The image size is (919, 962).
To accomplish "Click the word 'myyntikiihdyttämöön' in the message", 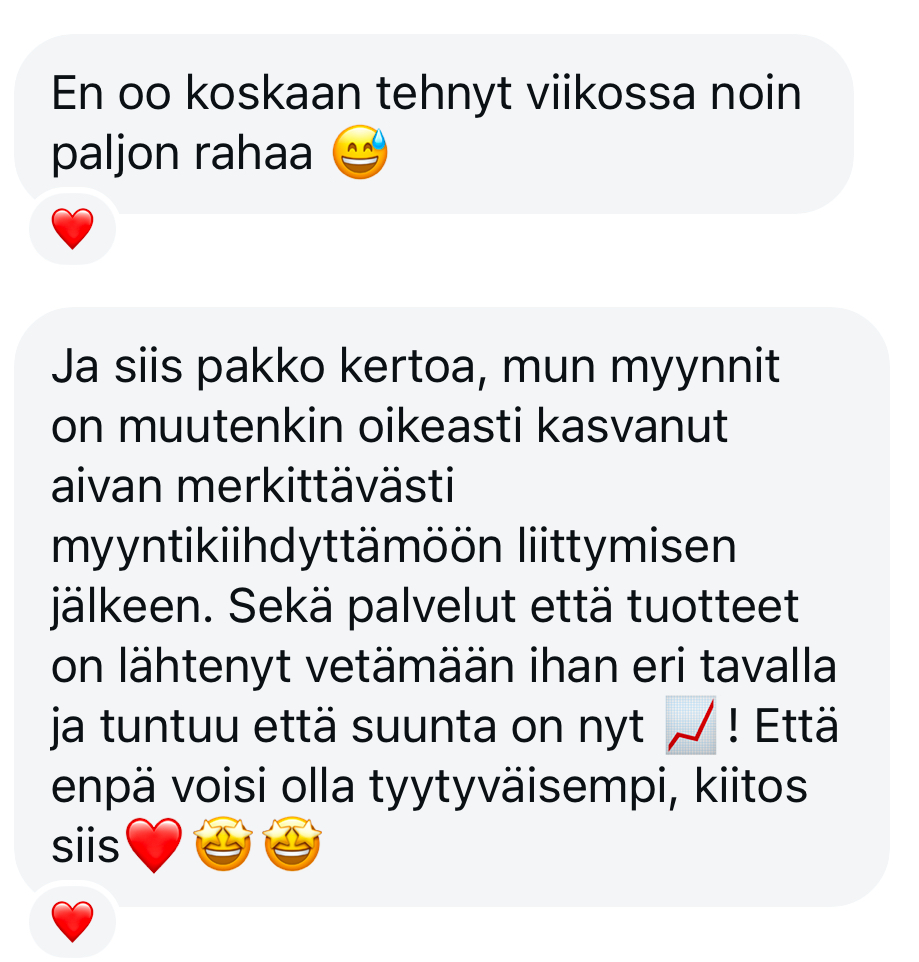I will point(277,547).
